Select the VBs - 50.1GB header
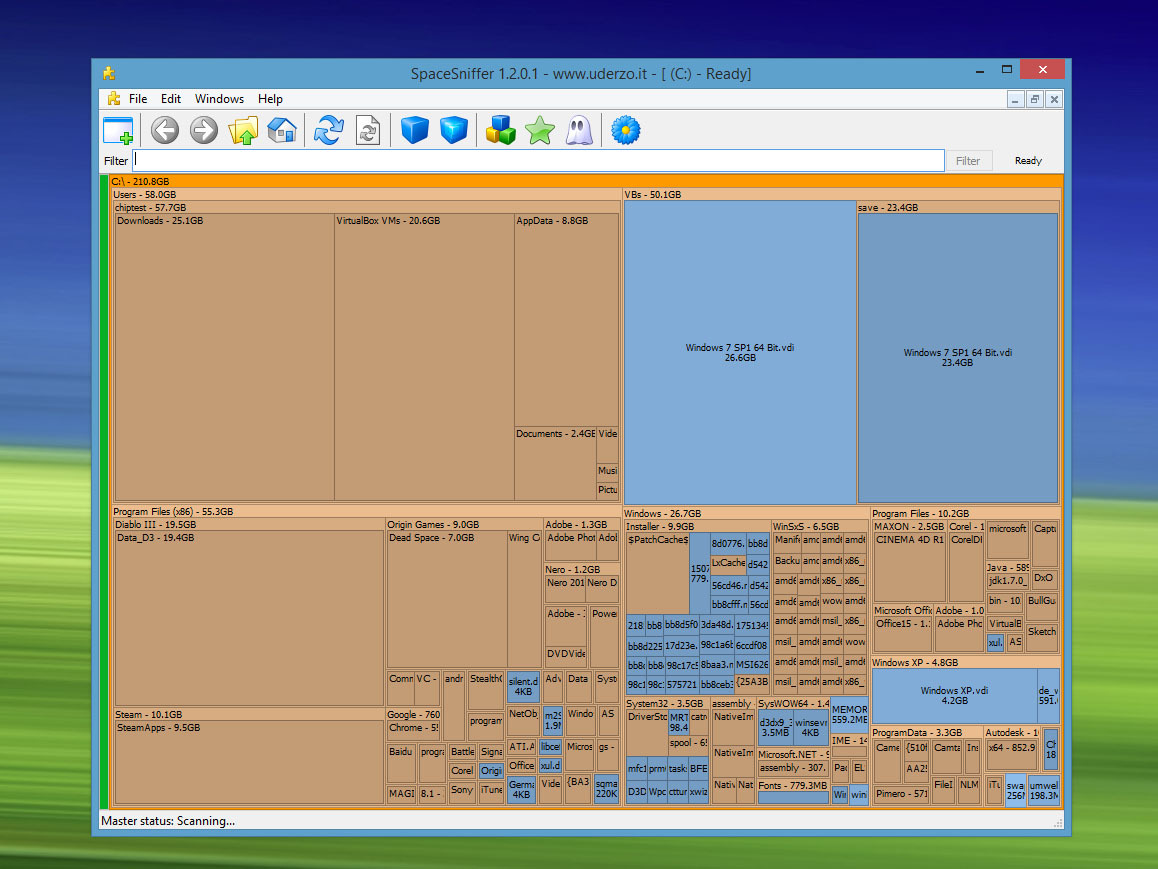The image size is (1158, 869). [x=842, y=195]
